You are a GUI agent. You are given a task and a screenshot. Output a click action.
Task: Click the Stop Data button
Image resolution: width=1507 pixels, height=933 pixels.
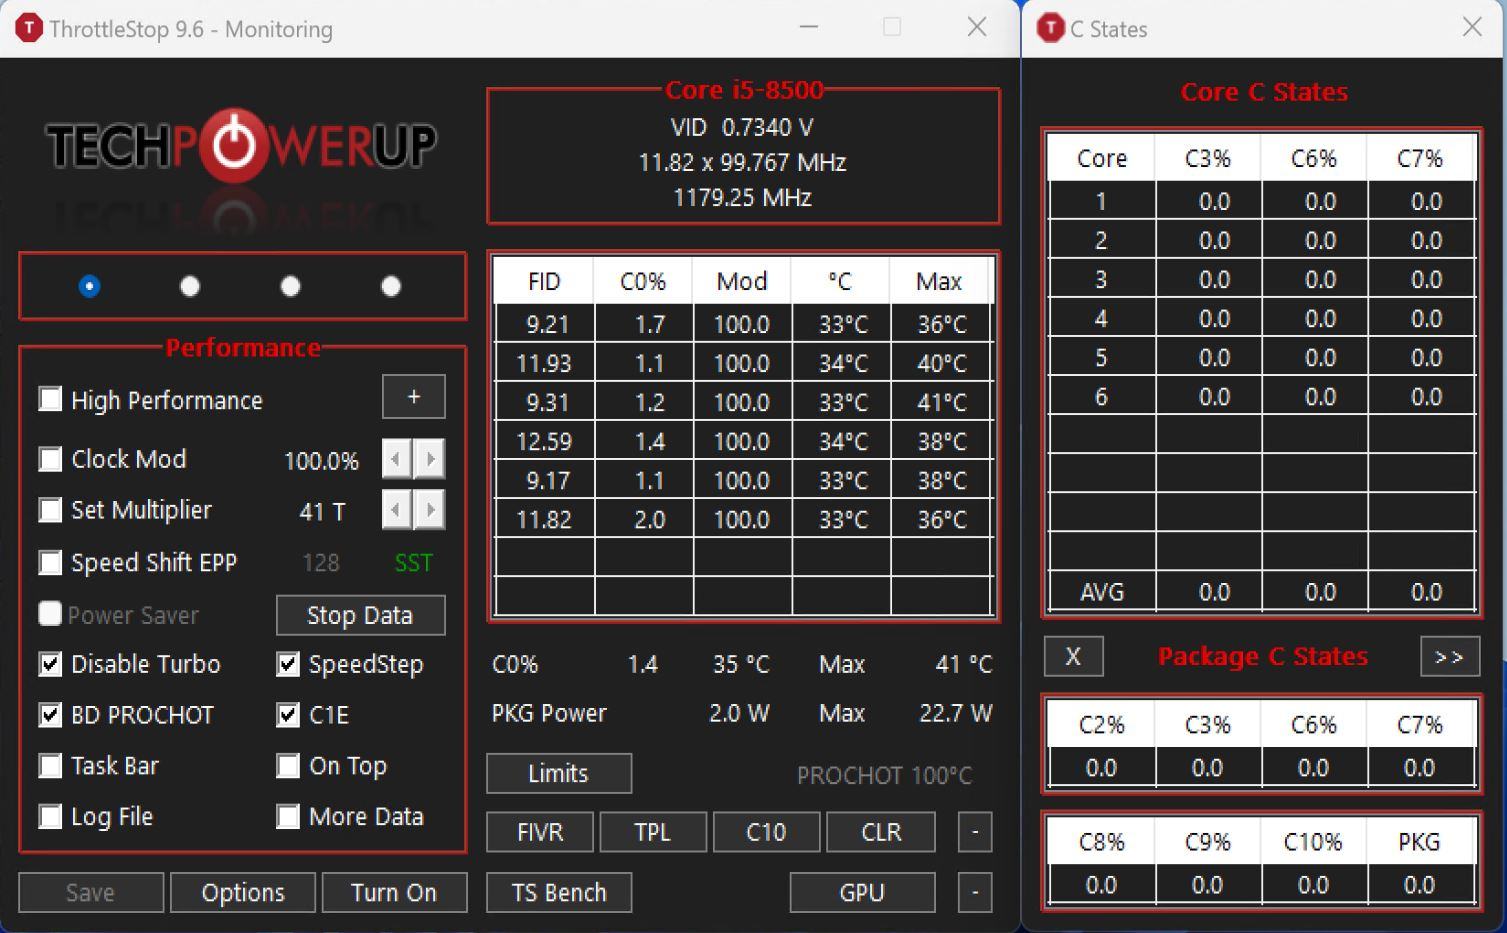click(360, 615)
